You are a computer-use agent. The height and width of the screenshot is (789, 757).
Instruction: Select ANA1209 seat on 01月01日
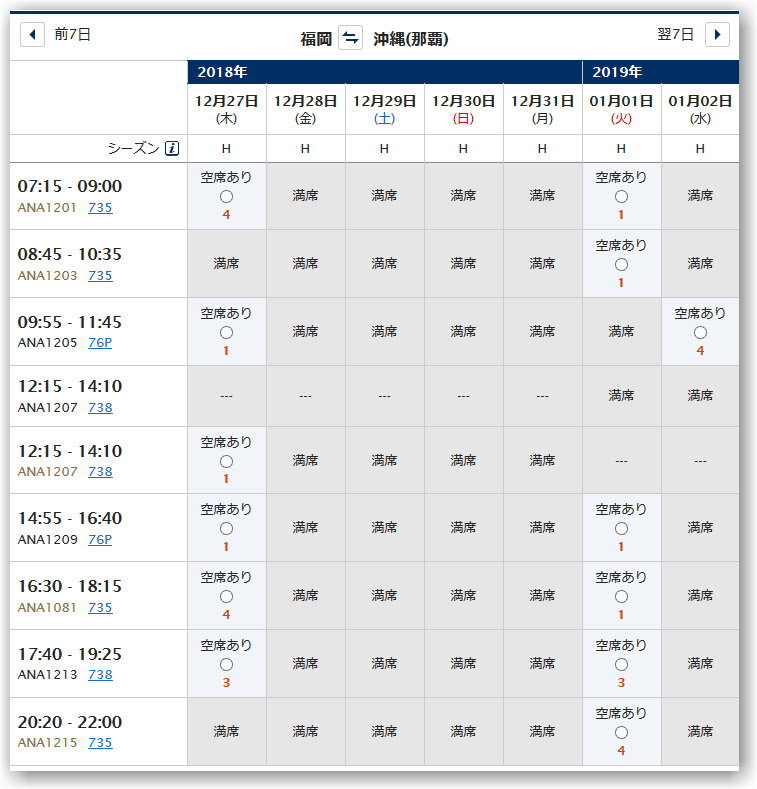click(621, 529)
